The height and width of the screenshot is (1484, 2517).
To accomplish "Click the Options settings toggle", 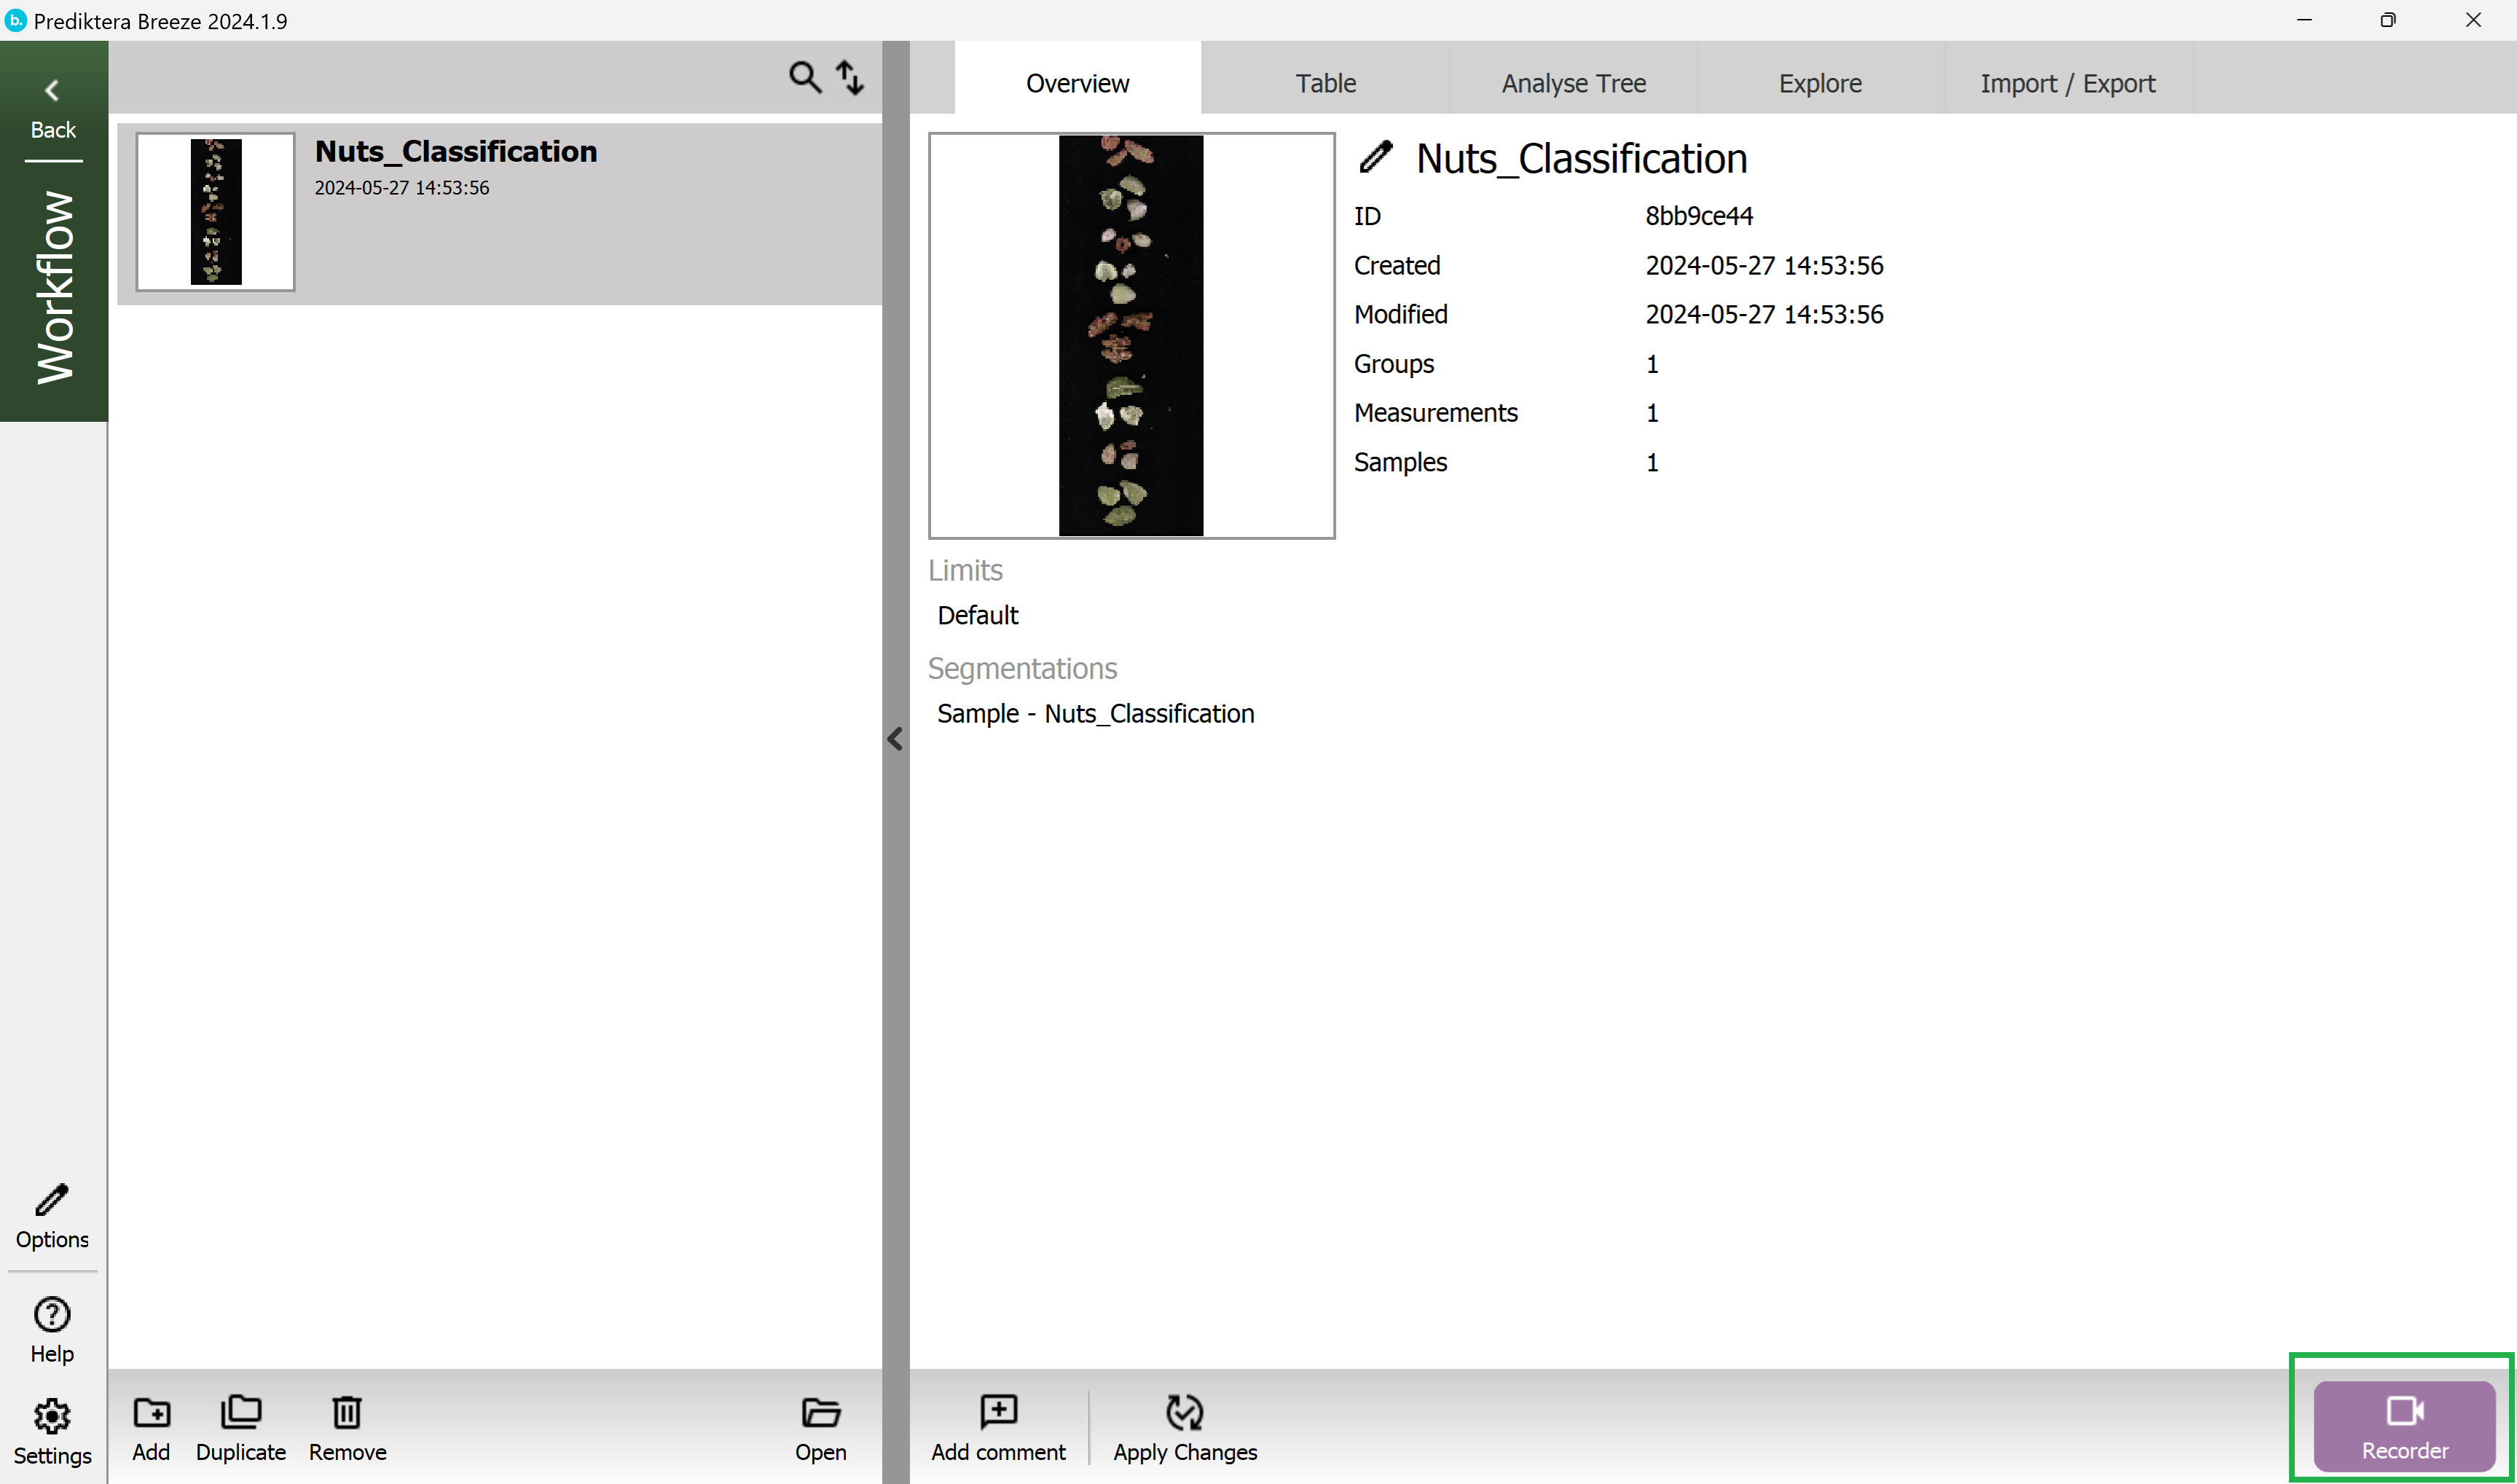I will tap(51, 1215).
